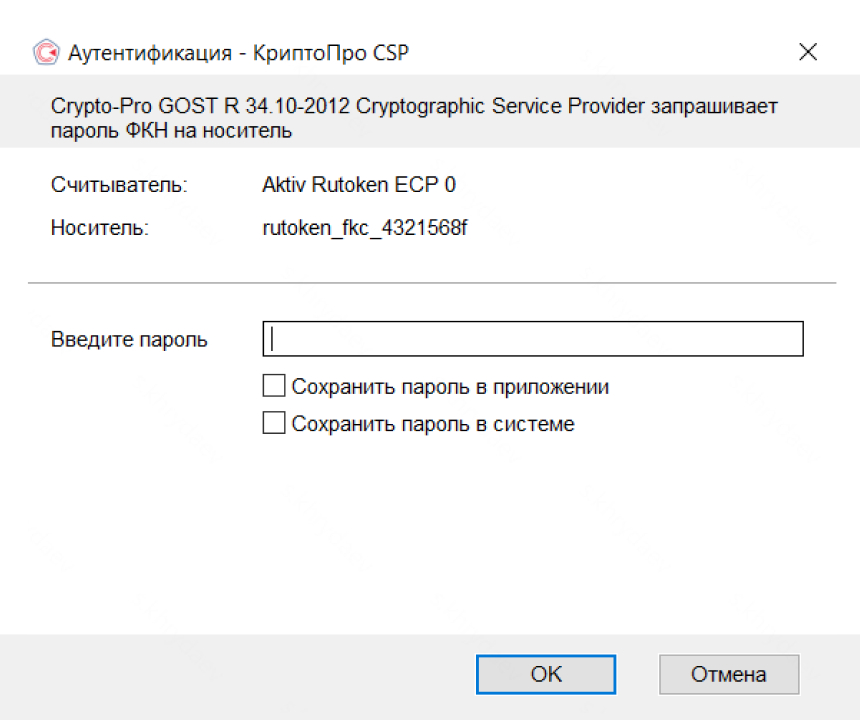Click the empty gray footer left of OK
Screen dimensions: 860x720
[x=240, y=674]
